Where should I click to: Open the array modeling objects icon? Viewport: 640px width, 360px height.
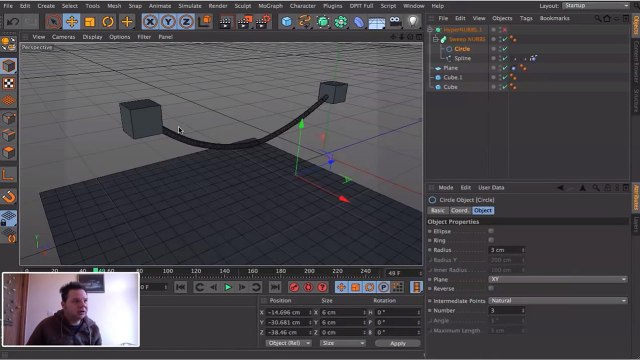[341, 22]
